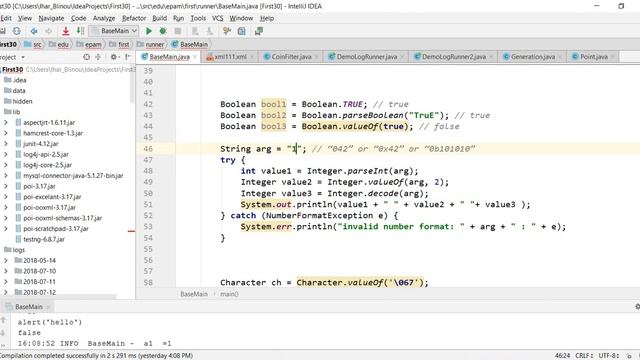
Task: Open the Build menu
Action: pos(159,18)
